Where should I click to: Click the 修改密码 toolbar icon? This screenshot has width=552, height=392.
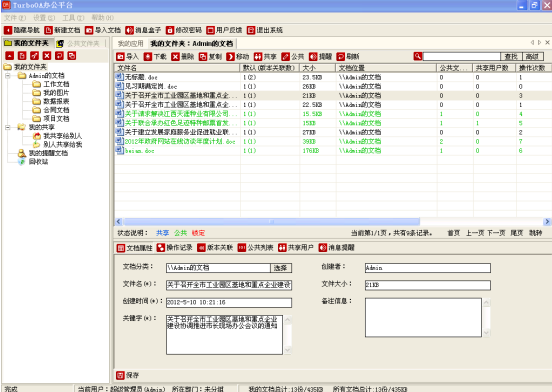coord(170,30)
